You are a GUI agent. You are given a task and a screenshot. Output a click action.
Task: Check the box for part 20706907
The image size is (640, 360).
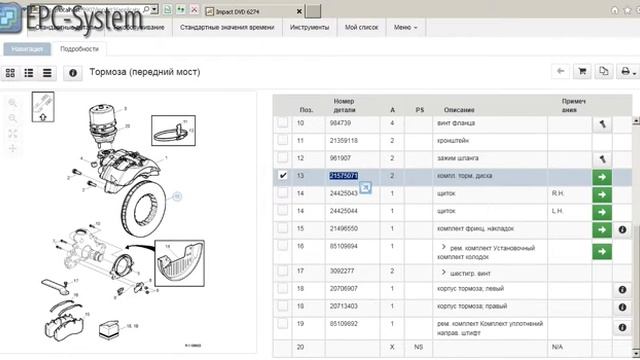[x=282, y=289]
